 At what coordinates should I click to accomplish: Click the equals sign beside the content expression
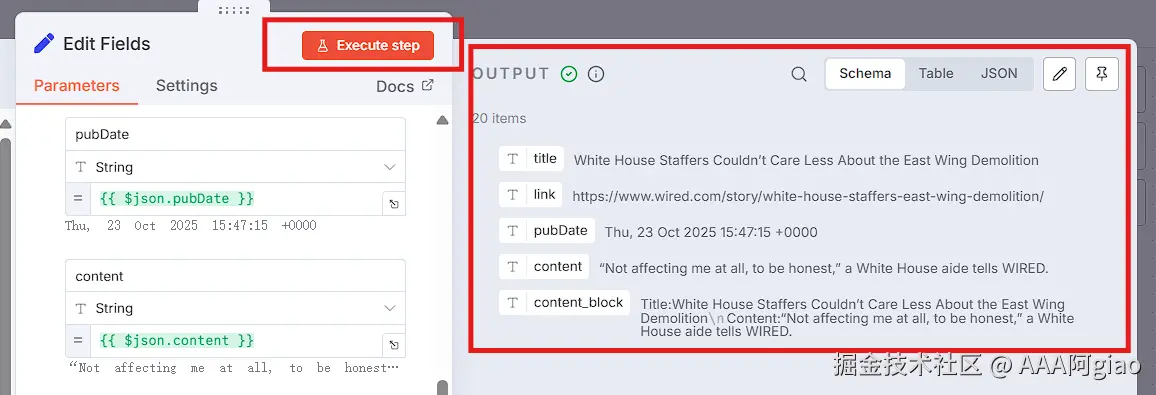tap(78, 340)
